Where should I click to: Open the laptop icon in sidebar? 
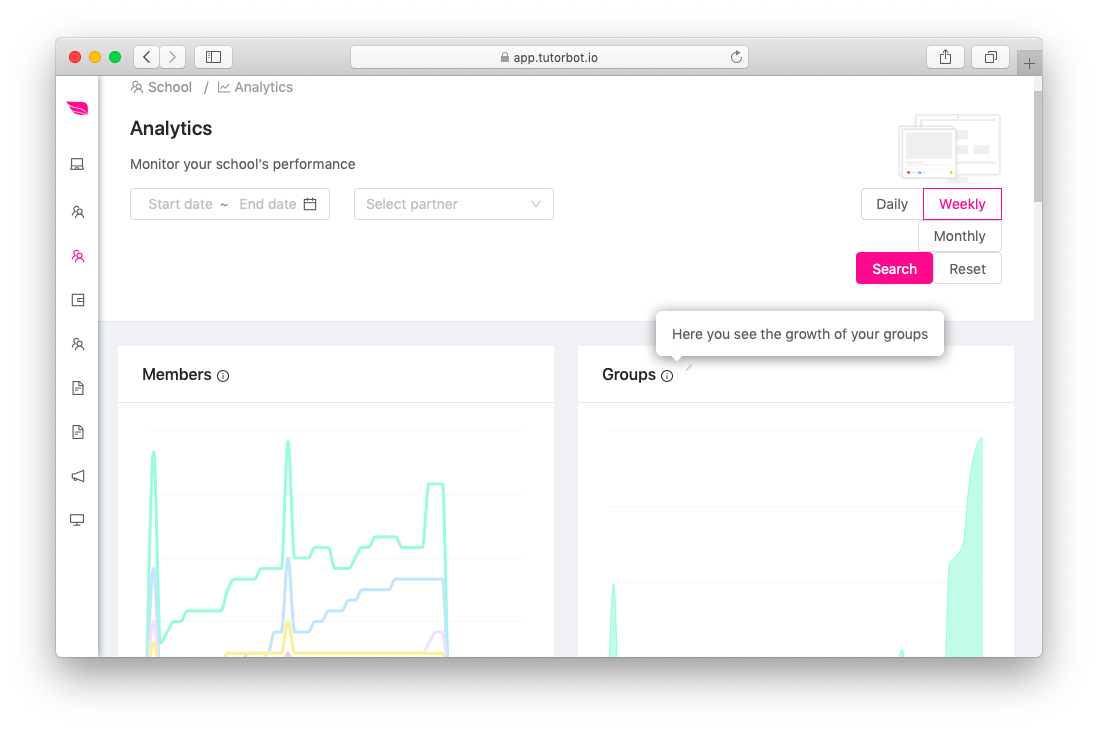(x=77, y=164)
